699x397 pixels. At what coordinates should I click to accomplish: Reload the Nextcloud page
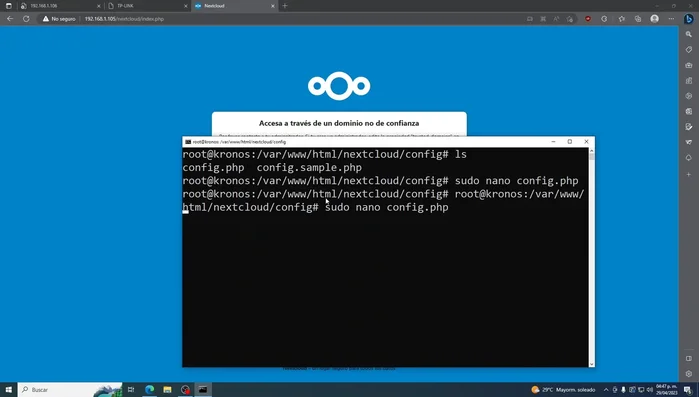26,19
